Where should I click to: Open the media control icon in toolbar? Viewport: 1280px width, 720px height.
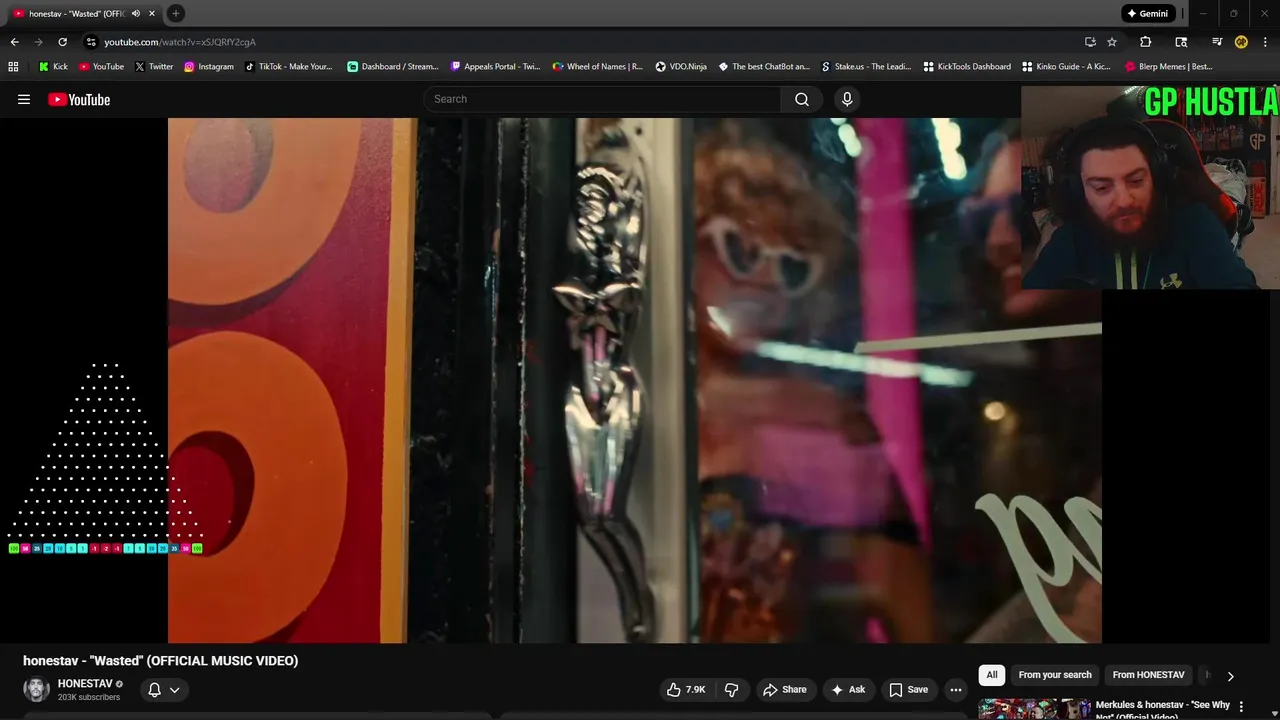1217,42
